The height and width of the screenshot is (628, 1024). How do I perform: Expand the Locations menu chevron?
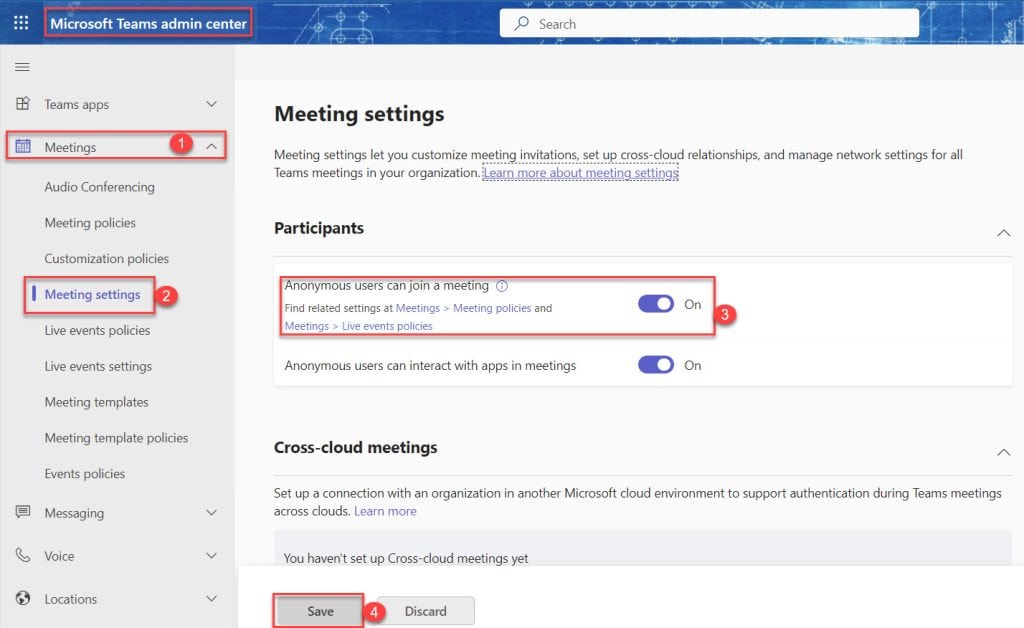point(212,599)
